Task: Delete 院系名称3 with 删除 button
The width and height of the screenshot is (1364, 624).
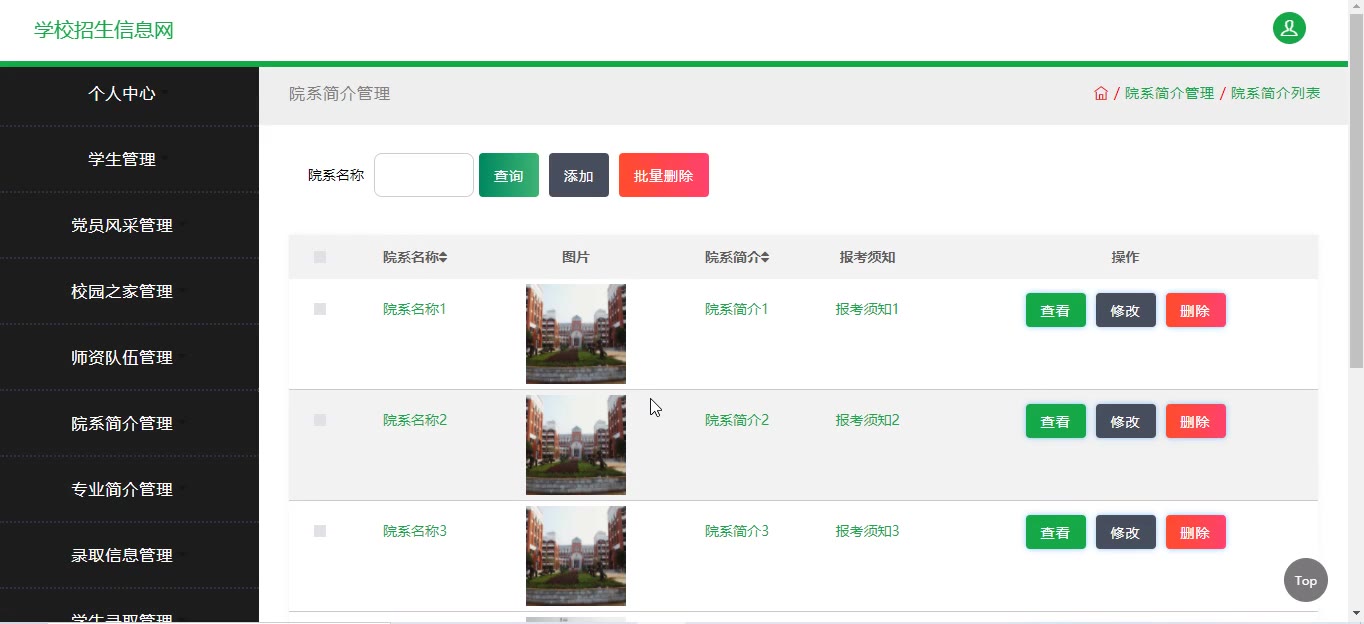Action: pyautogui.click(x=1196, y=532)
